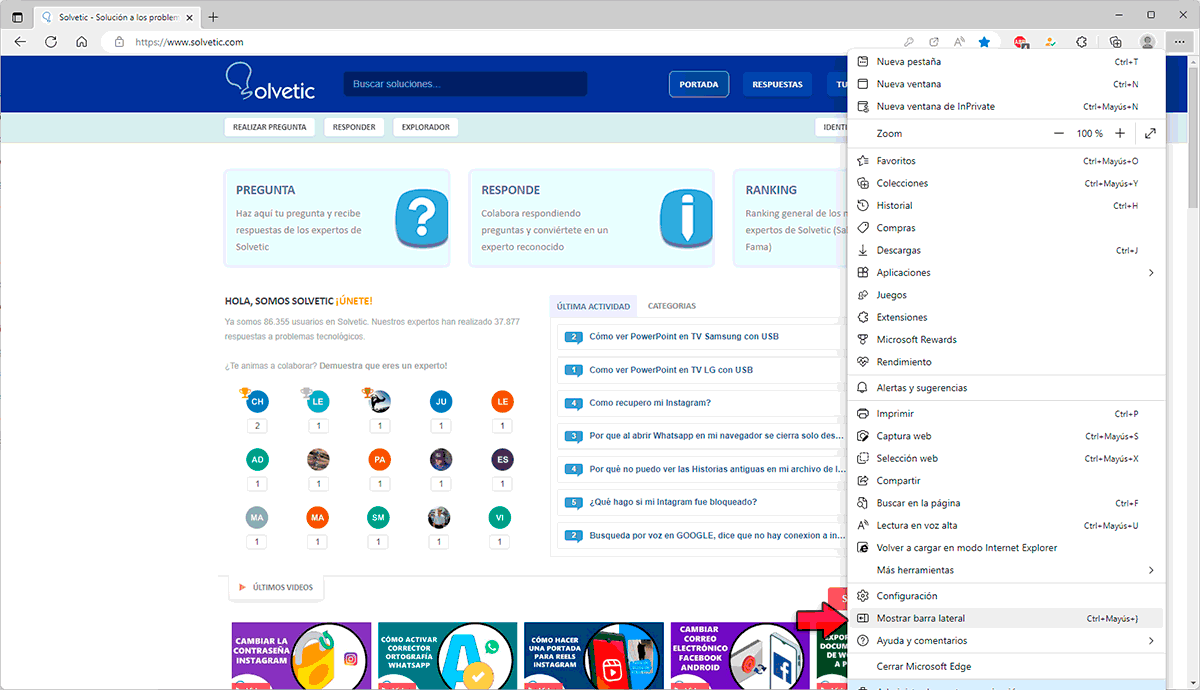
Task: Open Alertas y sugerencias
Action: coord(1006,388)
